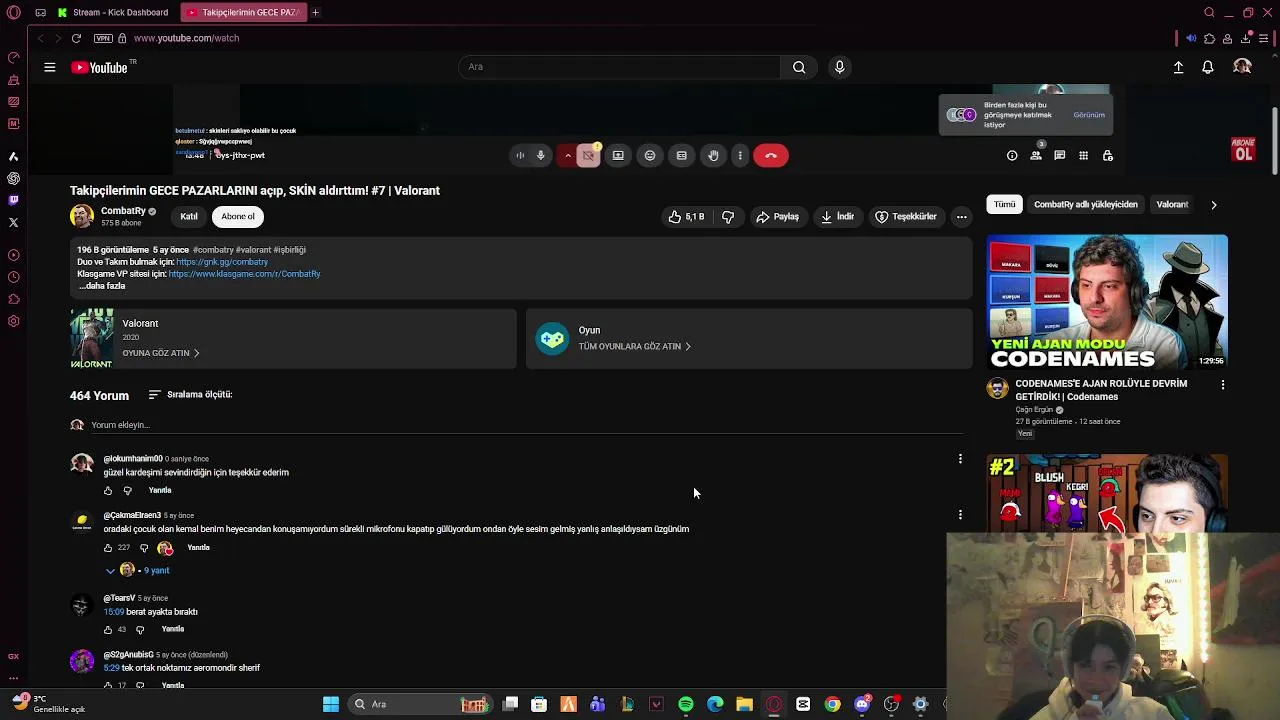1280x720 pixels.
Task: Open the YouTube create/upload icon
Action: pos(1178,67)
